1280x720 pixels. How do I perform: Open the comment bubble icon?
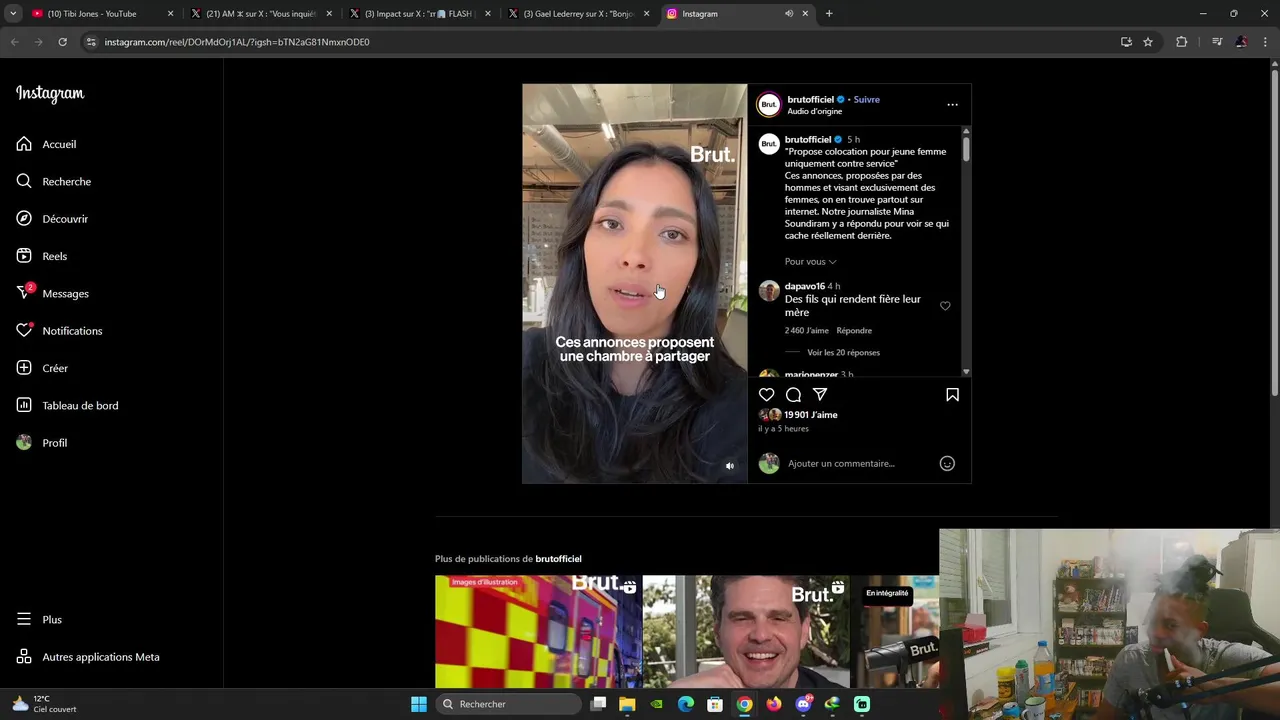[793, 395]
